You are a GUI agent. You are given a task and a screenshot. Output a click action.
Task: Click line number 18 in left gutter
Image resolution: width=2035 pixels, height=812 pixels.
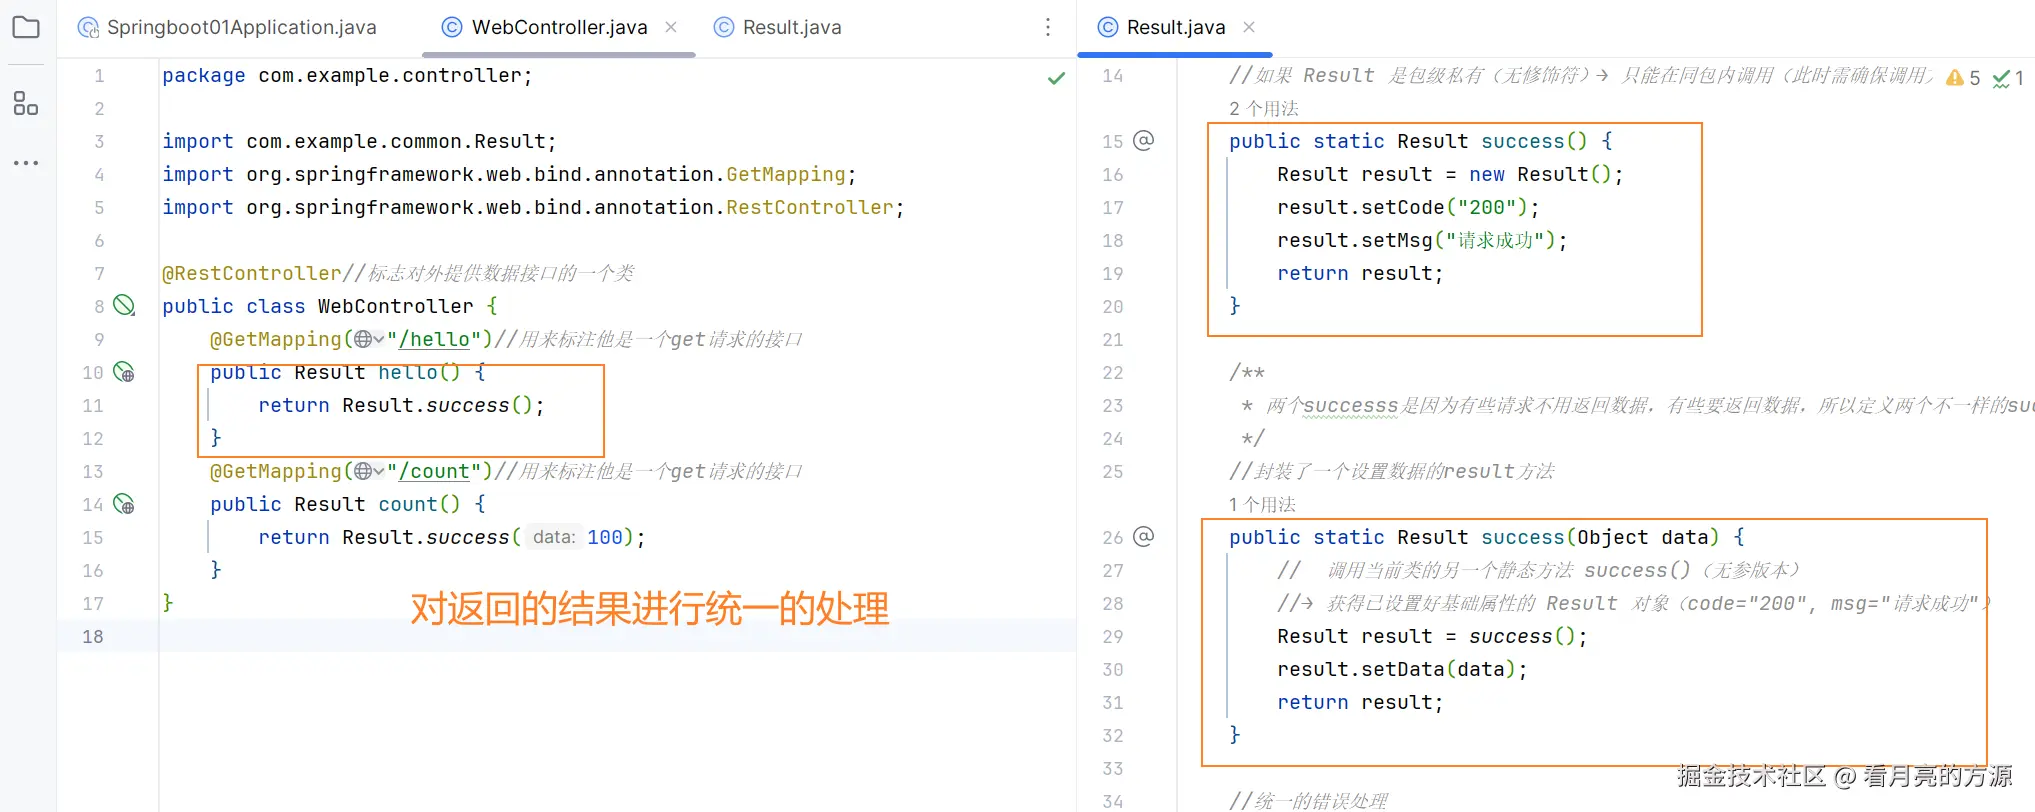[x=93, y=636]
